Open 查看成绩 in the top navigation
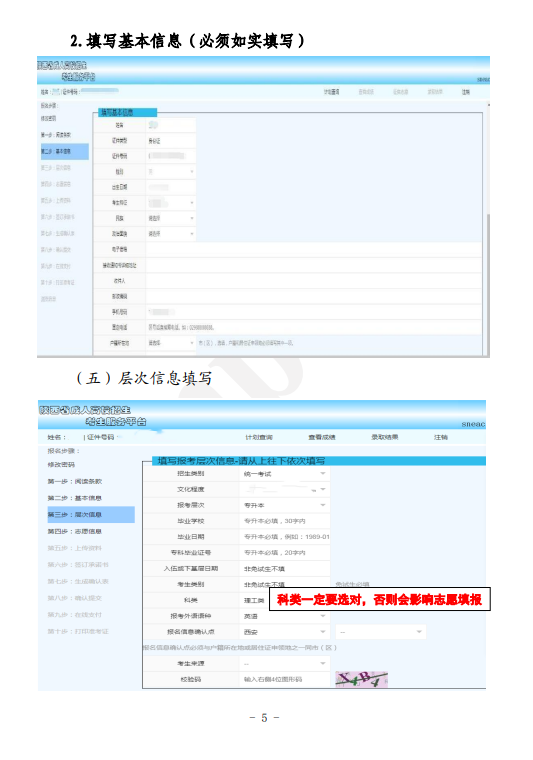Screen dimensions: 533x760 click(322, 437)
